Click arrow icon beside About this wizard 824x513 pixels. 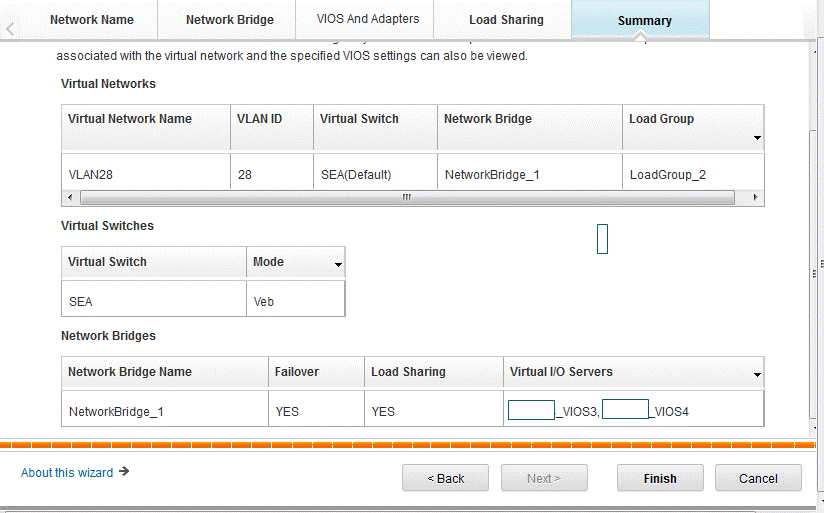click(124, 472)
